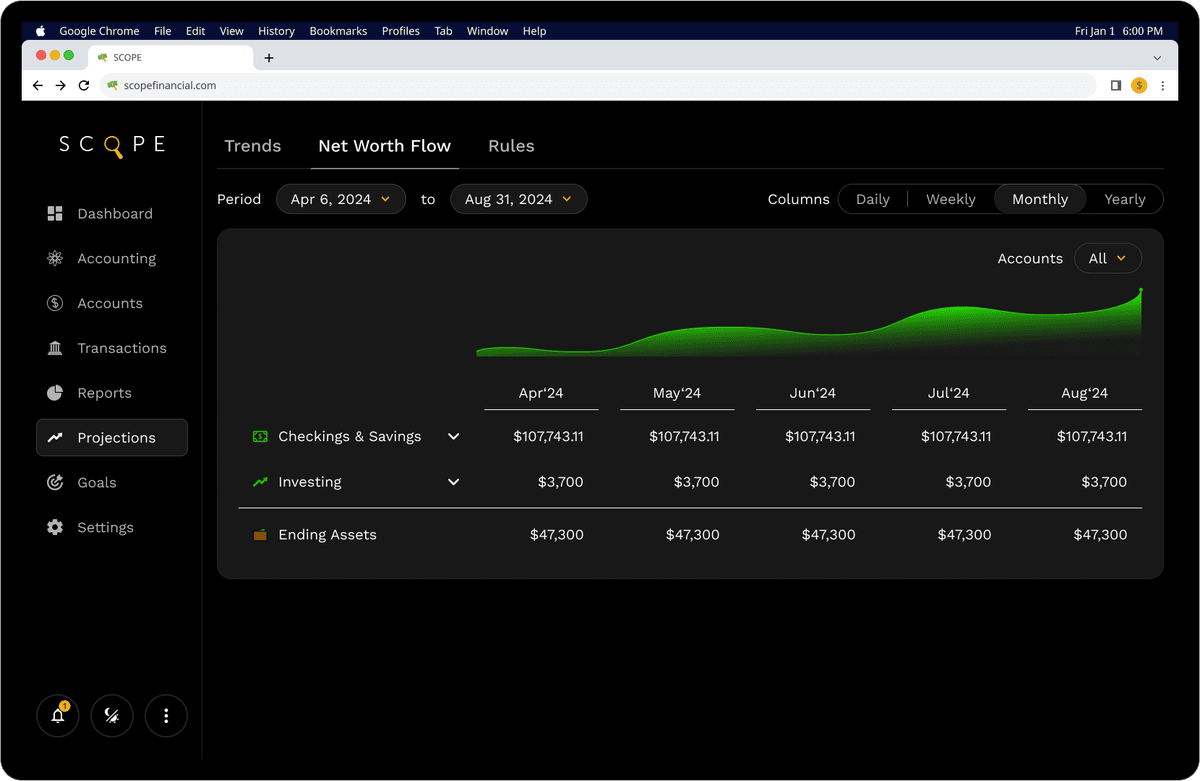Open the Apr 6, 2024 period dropdown
1200x781 pixels.
pos(341,199)
